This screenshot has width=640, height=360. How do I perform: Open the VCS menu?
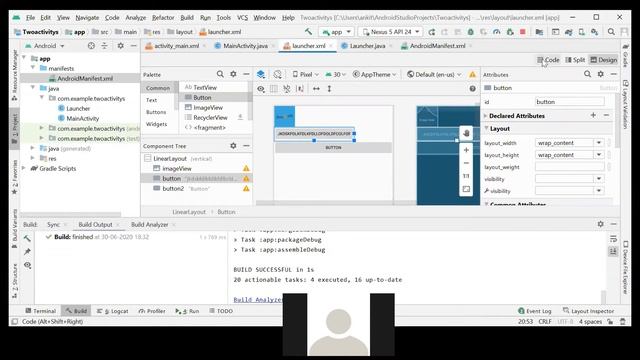click(x=242, y=18)
